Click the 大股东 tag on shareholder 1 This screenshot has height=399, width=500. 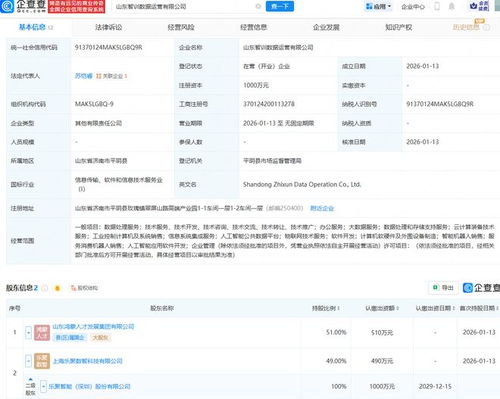coord(100,338)
